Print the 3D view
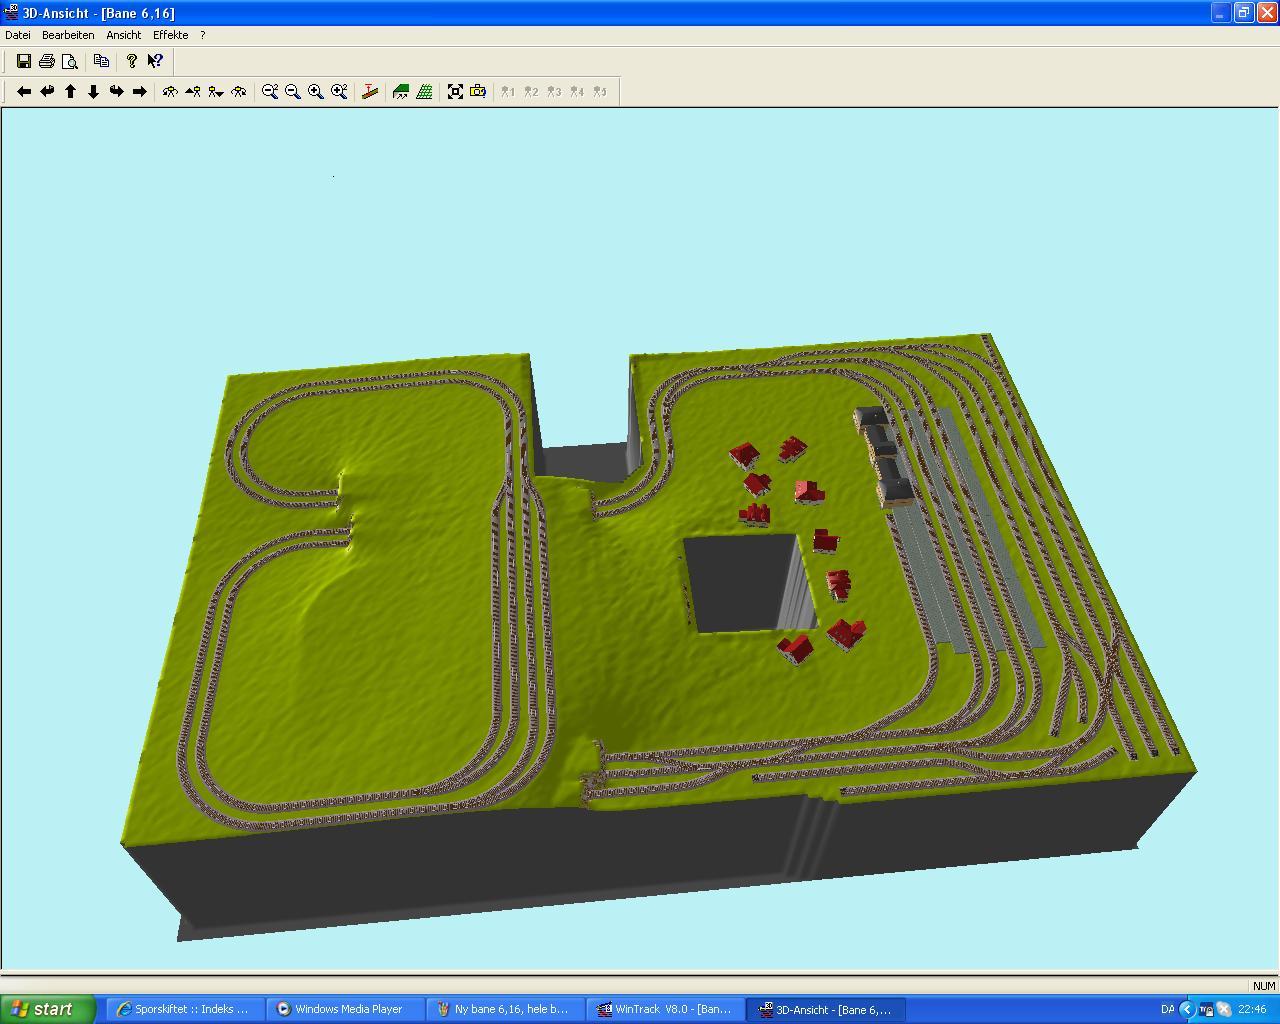This screenshot has height=1024, width=1280. (47, 61)
